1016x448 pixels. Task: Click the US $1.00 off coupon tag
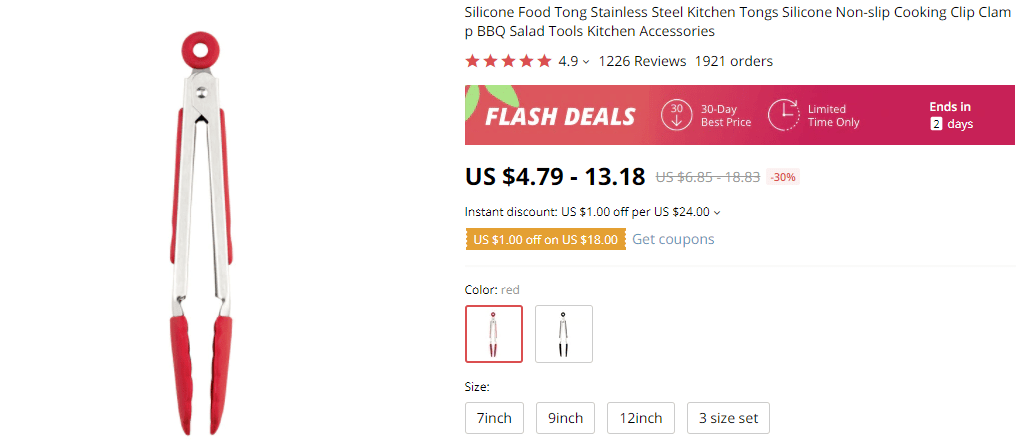tap(545, 239)
